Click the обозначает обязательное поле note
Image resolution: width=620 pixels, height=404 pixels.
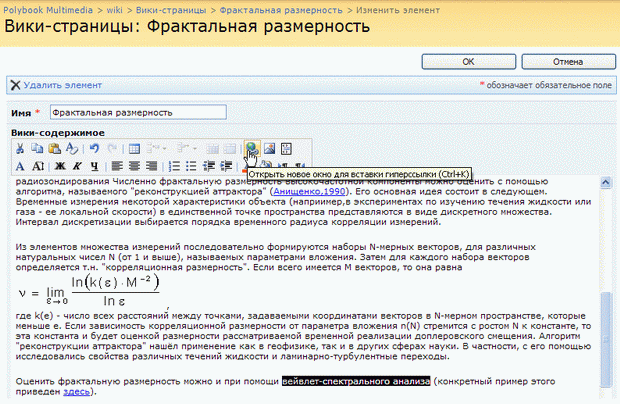(x=549, y=85)
